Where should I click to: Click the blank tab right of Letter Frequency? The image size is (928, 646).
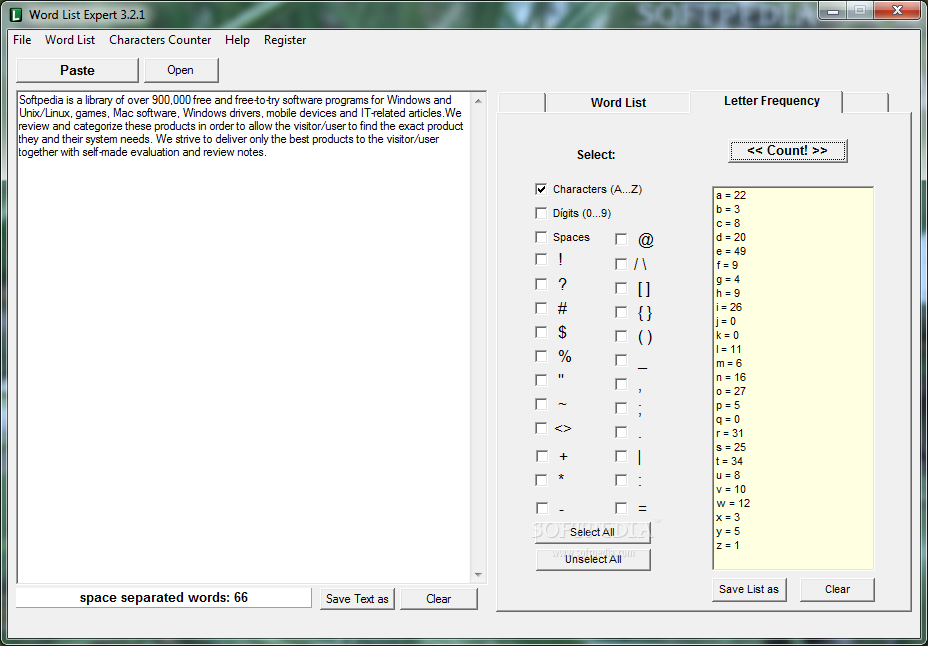865,103
